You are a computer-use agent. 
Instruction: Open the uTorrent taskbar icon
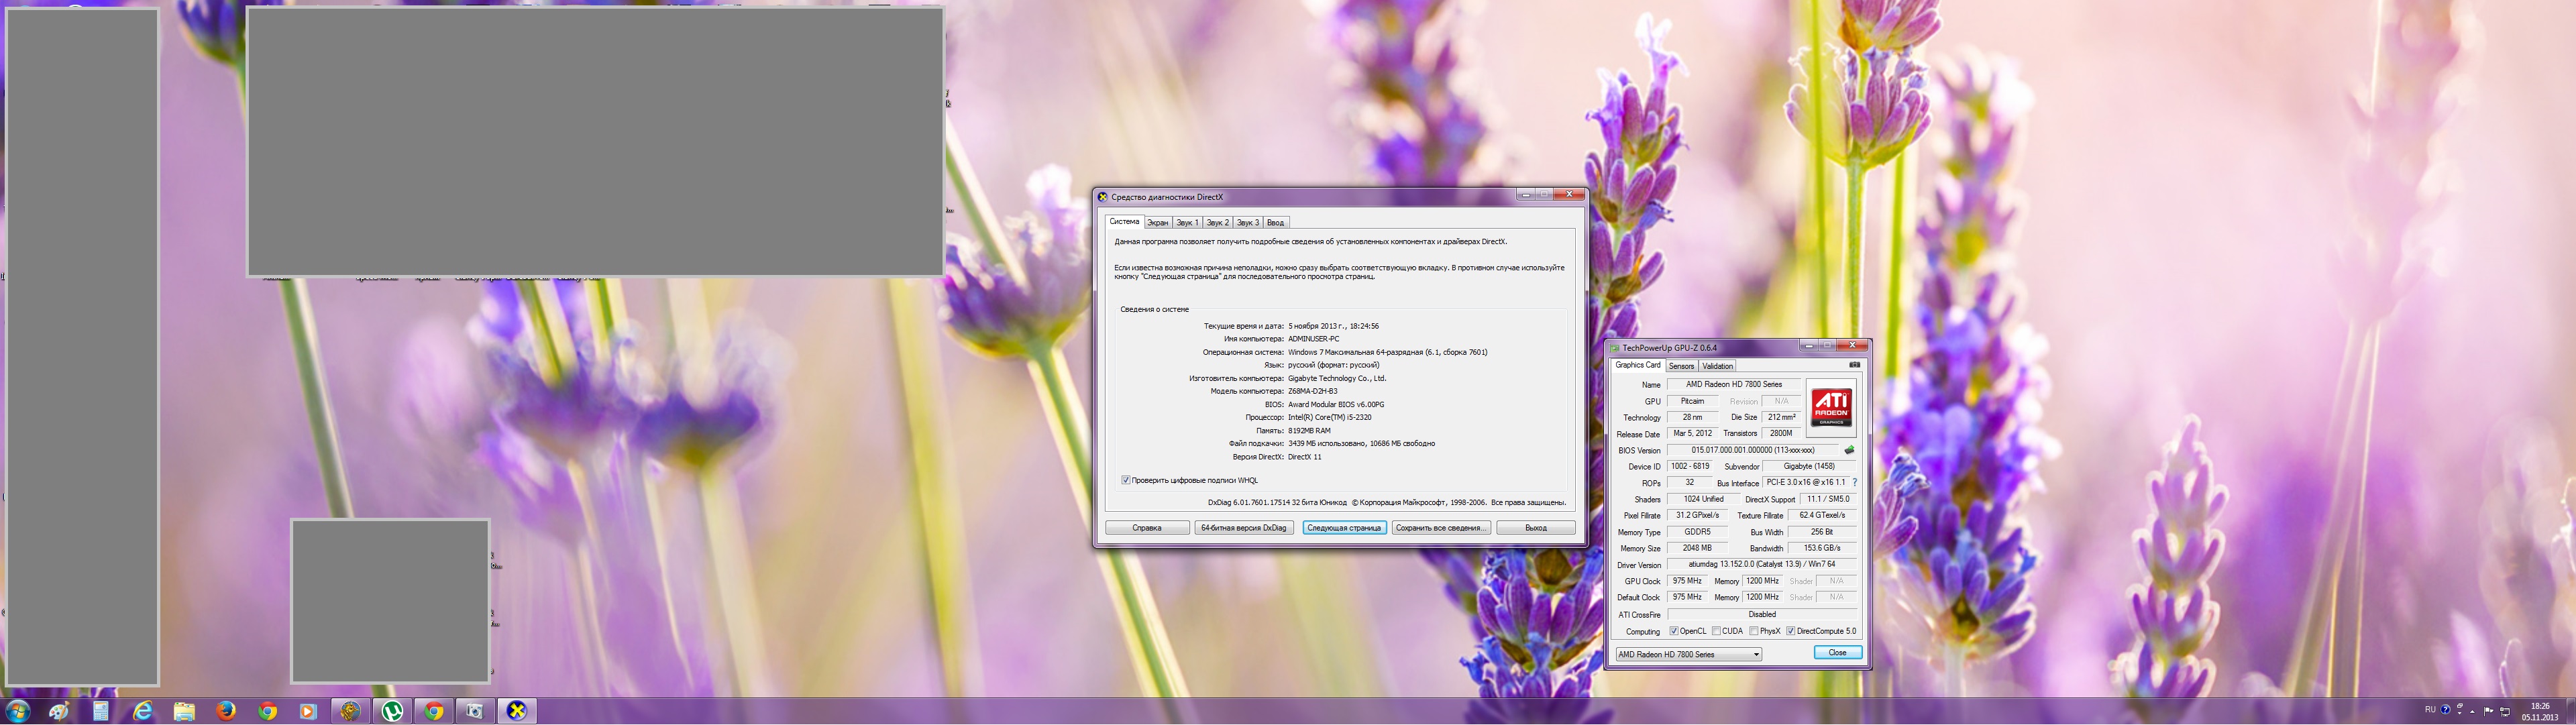[x=392, y=711]
